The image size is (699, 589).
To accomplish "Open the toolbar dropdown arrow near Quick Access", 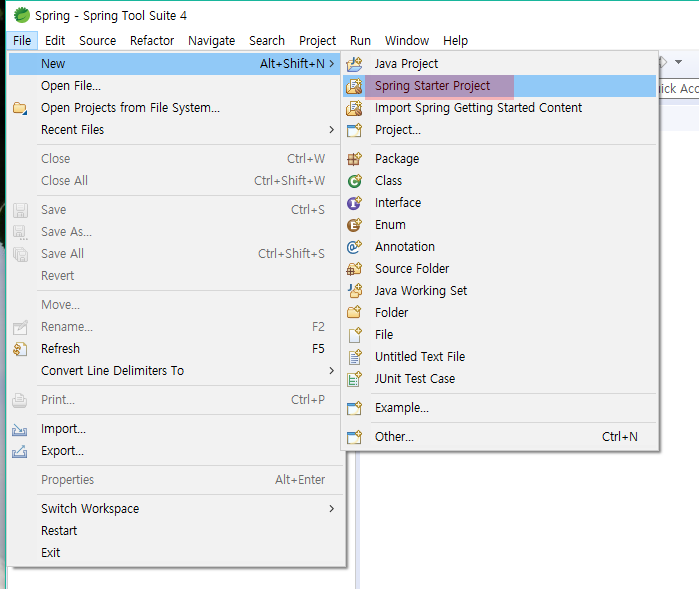I will pyautogui.click(x=678, y=62).
